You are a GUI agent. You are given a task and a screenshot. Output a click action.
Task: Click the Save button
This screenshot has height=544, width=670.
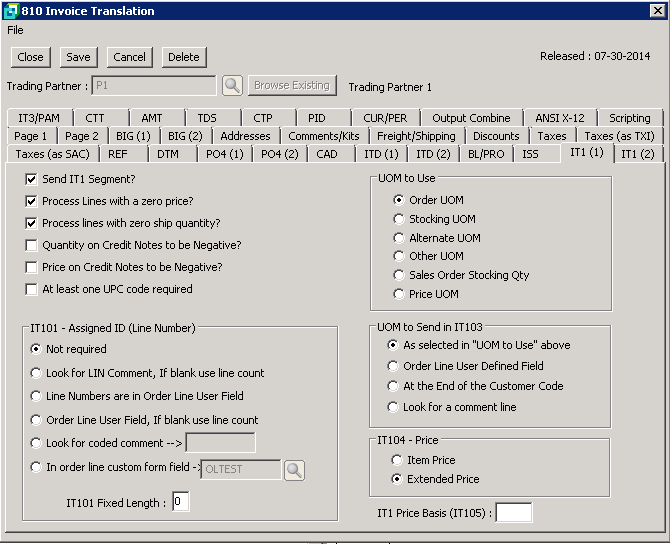[78, 57]
